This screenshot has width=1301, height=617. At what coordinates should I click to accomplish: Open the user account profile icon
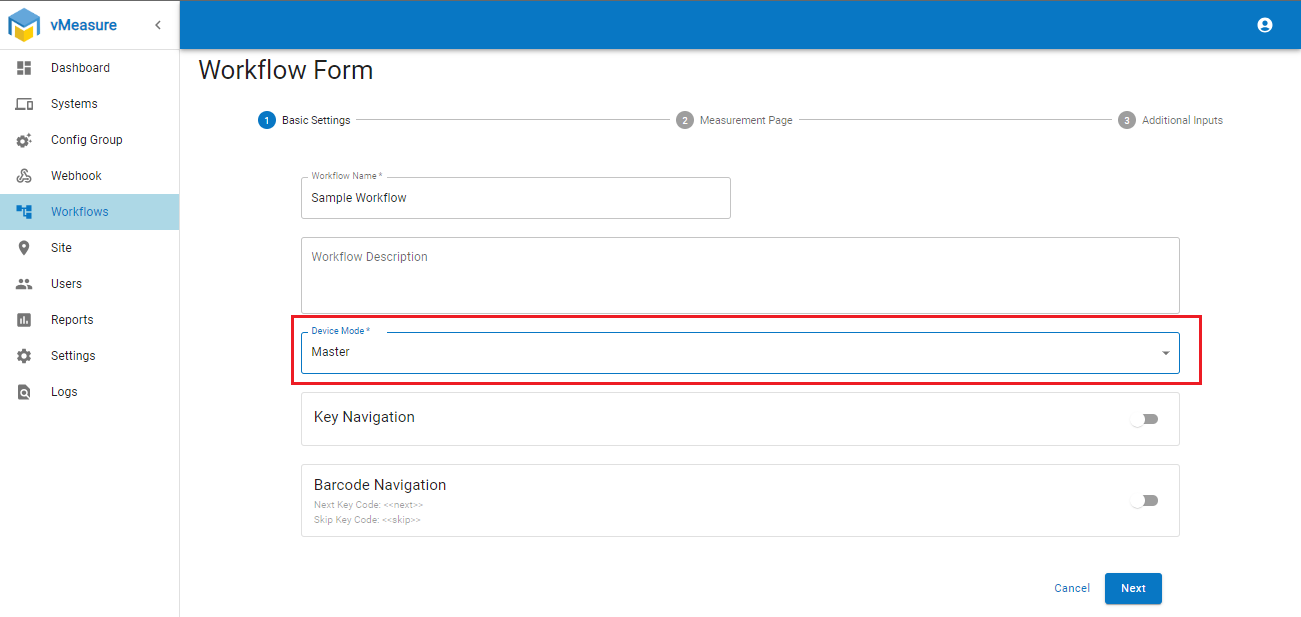coord(1265,25)
